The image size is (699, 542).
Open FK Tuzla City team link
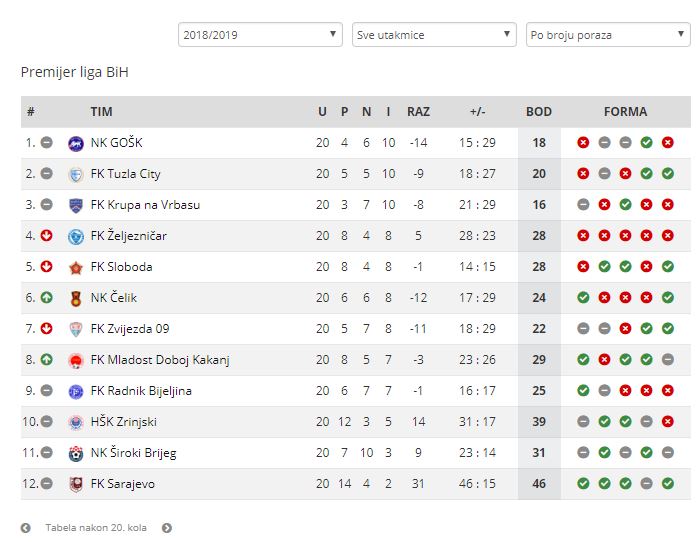click(x=125, y=174)
